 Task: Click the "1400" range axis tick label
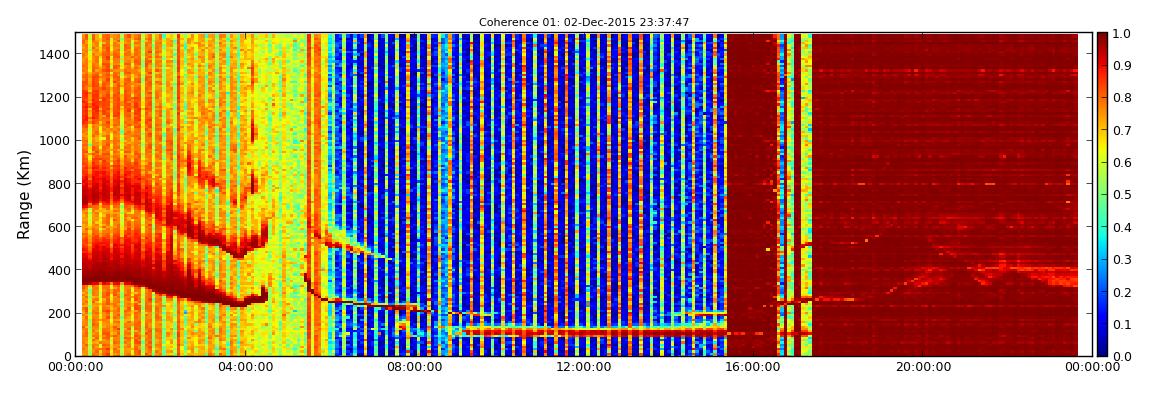55,54
